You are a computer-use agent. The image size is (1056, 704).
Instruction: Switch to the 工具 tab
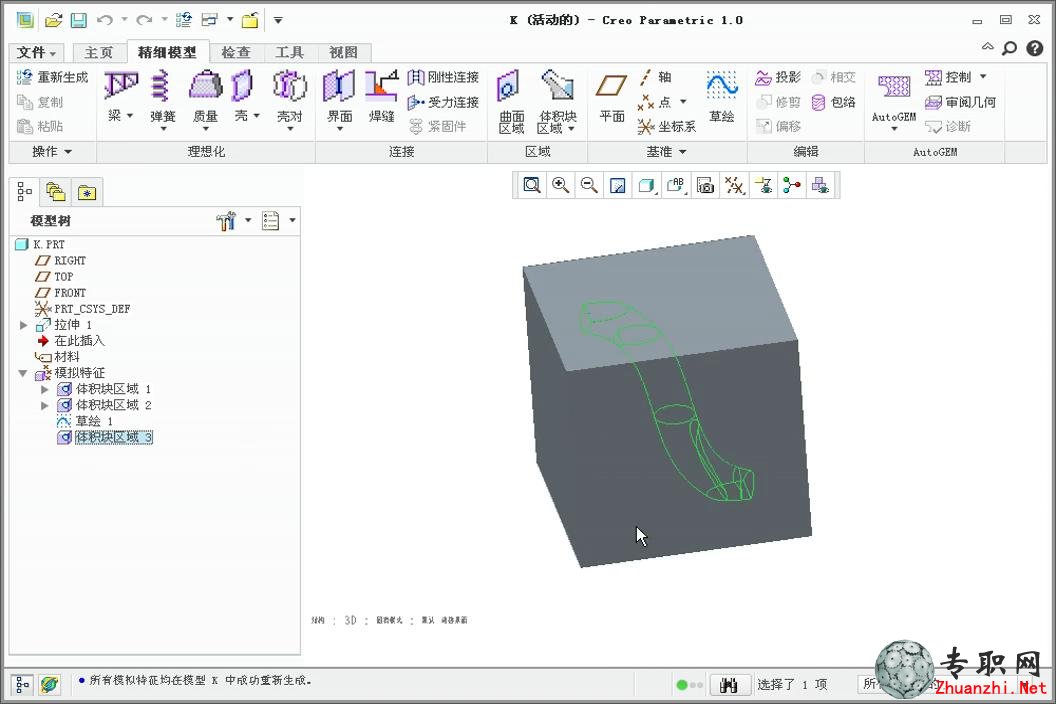(290, 53)
